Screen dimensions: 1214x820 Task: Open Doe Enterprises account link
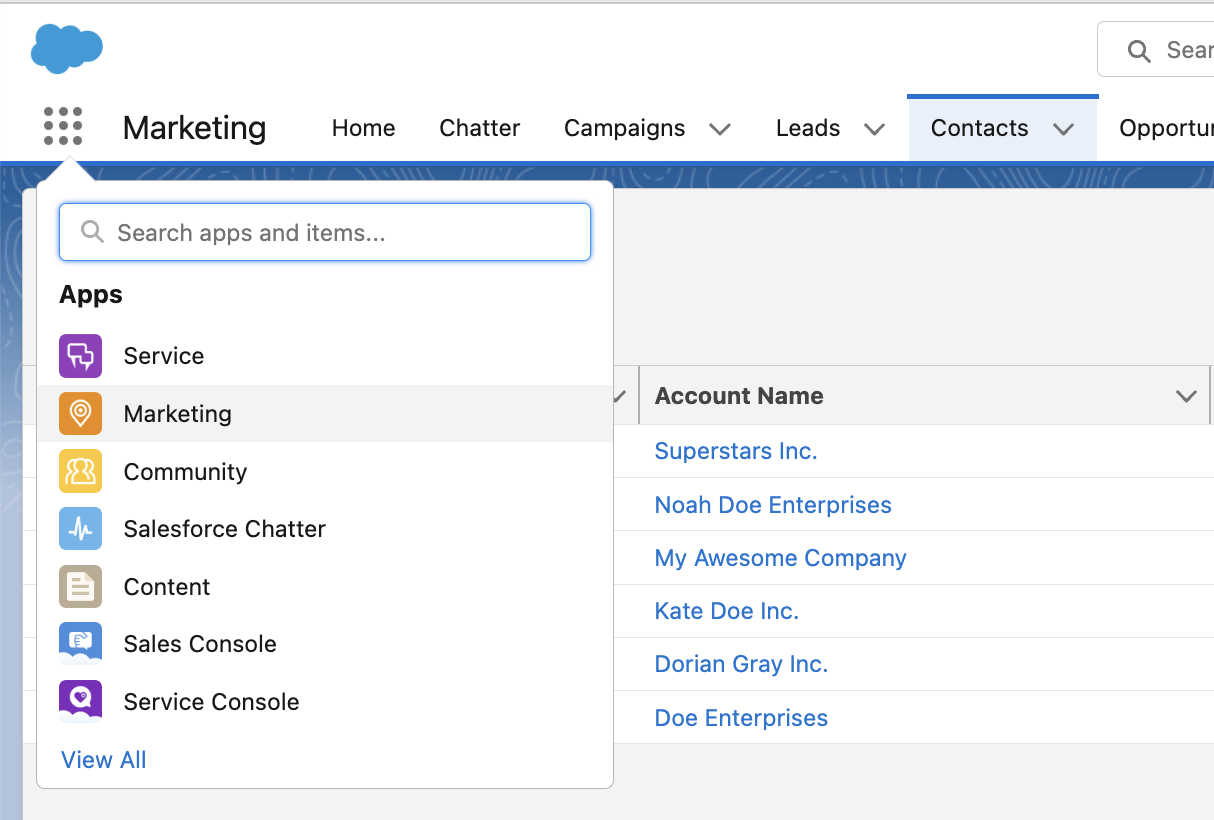click(741, 718)
